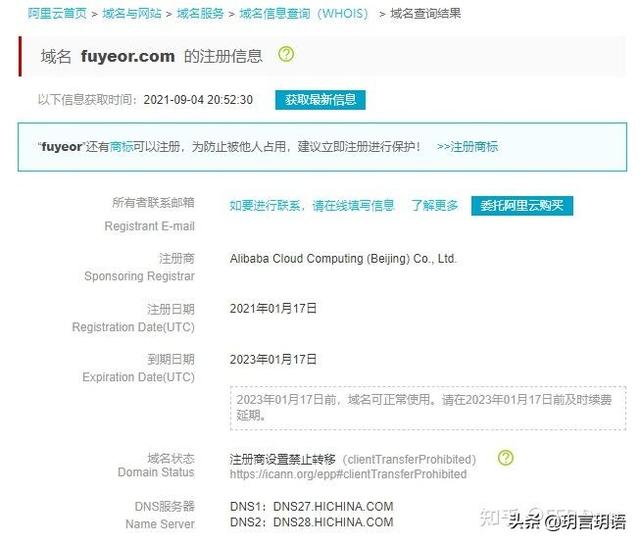640x544 pixels.
Task: Click the Registration Date(UTC) label
Action: coord(133,327)
